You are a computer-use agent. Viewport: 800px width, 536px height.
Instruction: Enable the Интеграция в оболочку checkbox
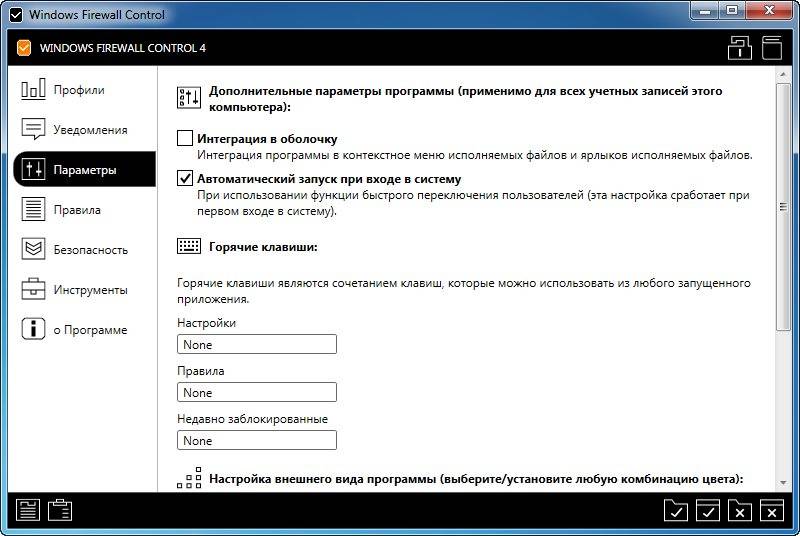185,138
